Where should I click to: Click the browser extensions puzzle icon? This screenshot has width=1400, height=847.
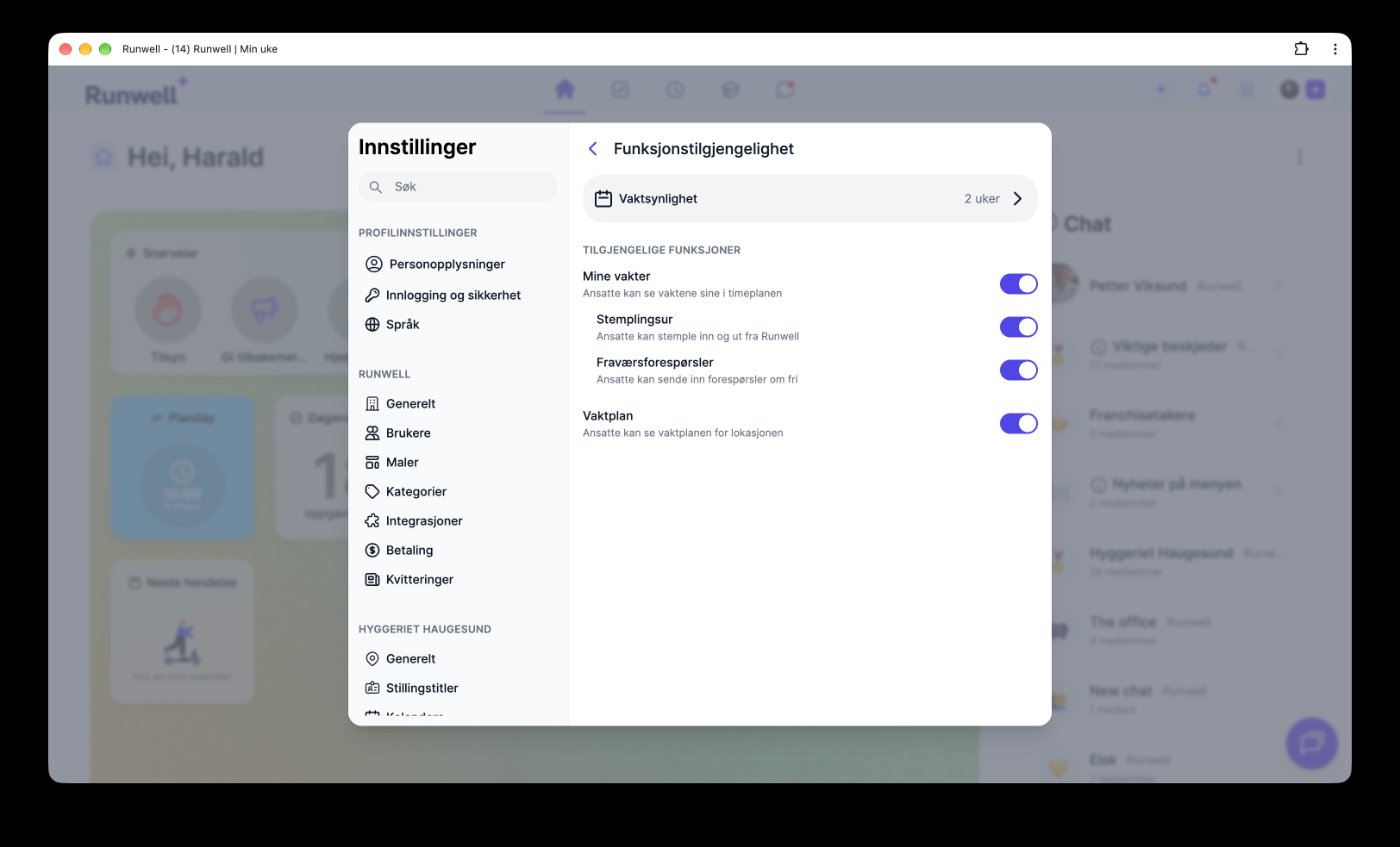tap(1301, 49)
